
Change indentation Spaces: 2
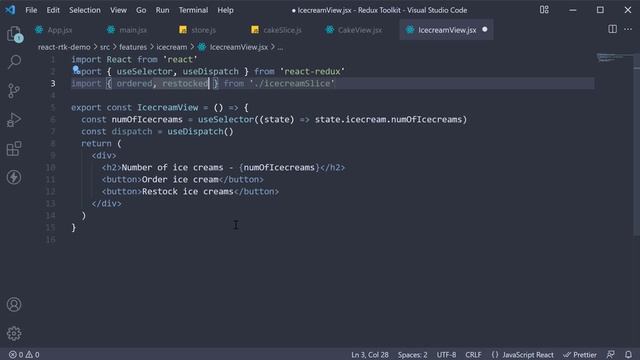click(412, 355)
